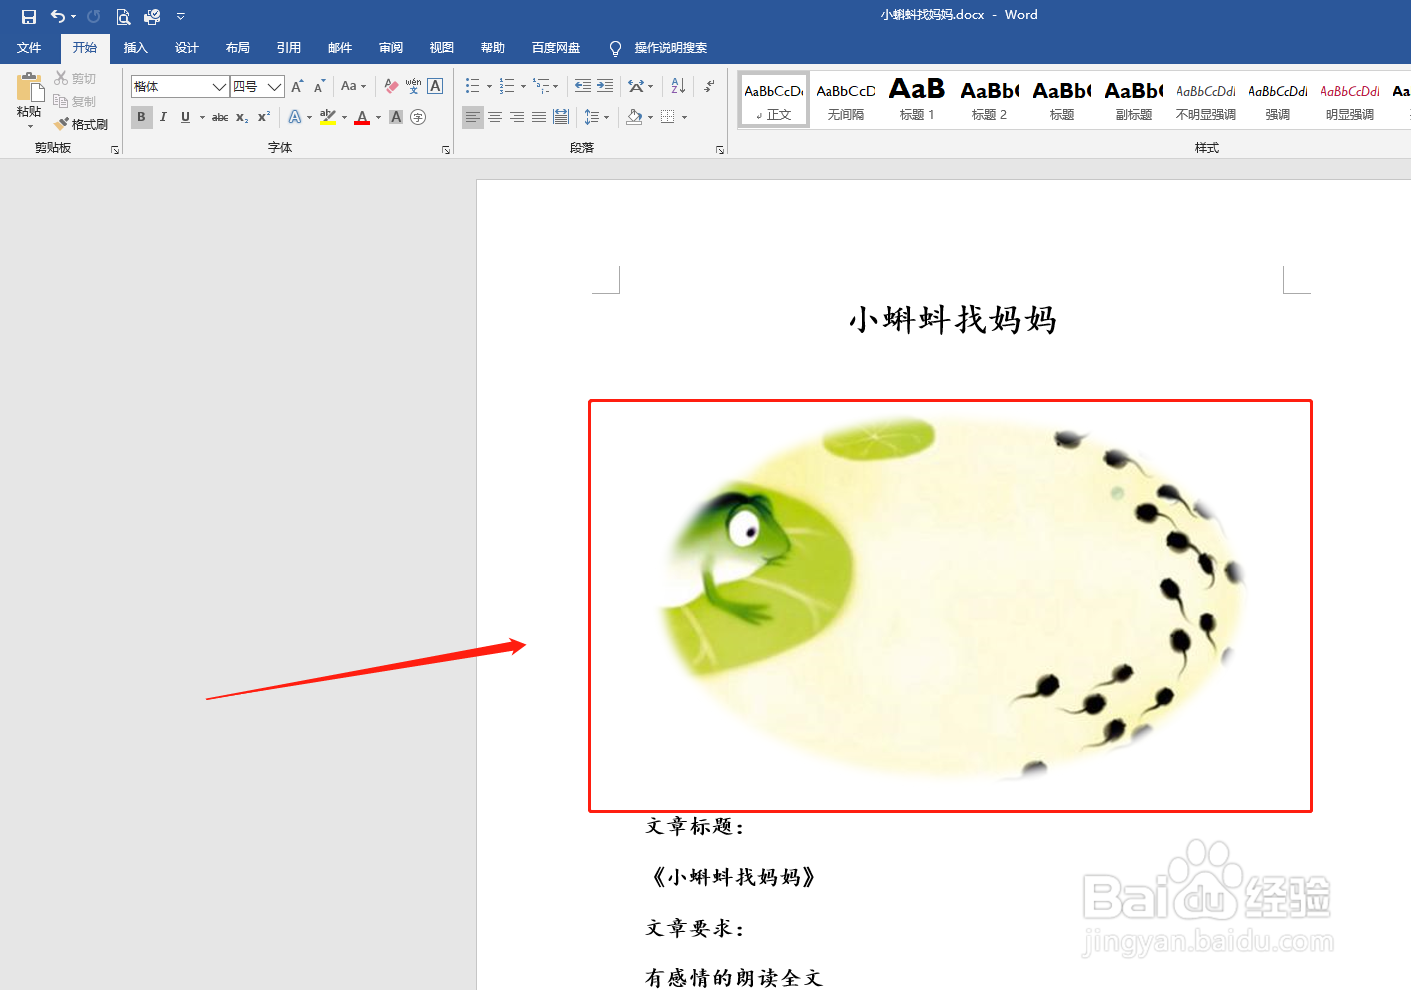The width and height of the screenshot is (1411, 990).
Task: Apply yellow text highlight color
Action: [x=328, y=117]
